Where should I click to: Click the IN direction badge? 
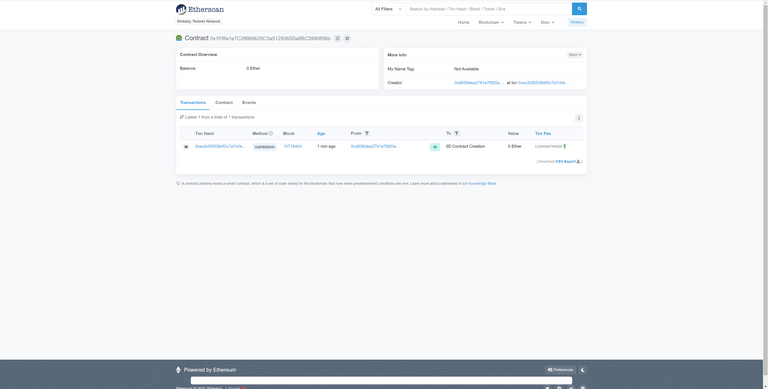click(x=435, y=147)
